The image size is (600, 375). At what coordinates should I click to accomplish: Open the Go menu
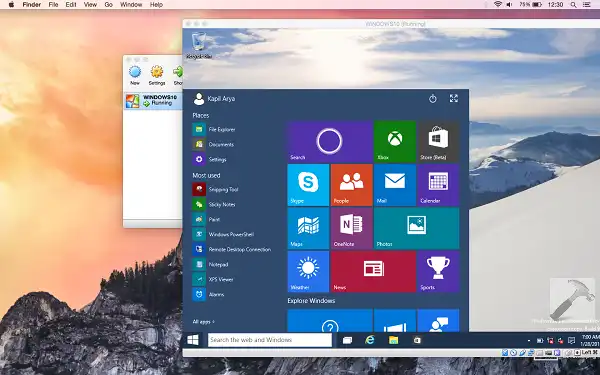pyautogui.click(x=109, y=5)
